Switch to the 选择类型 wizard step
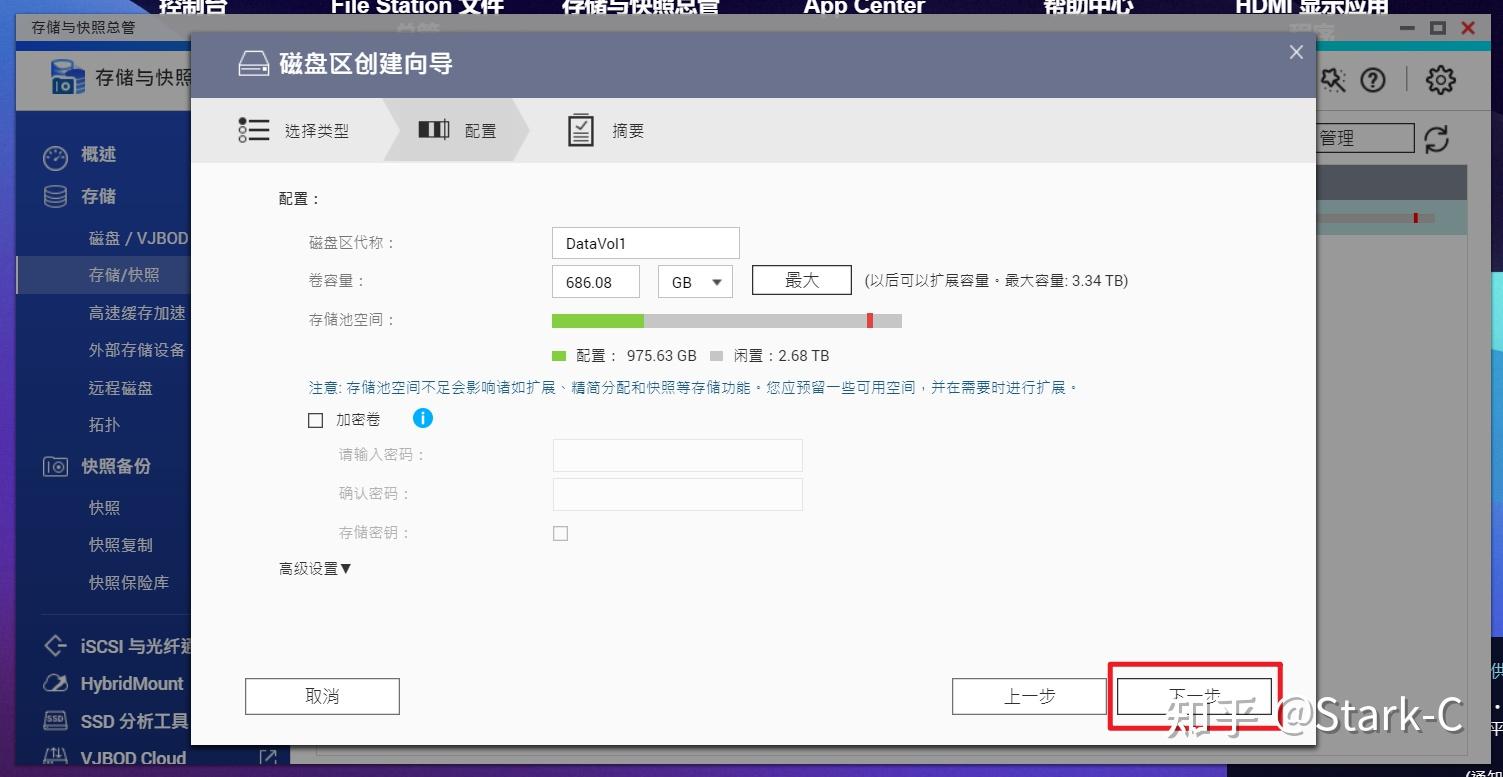The height and width of the screenshot is (777, 1503). (318, 129)
